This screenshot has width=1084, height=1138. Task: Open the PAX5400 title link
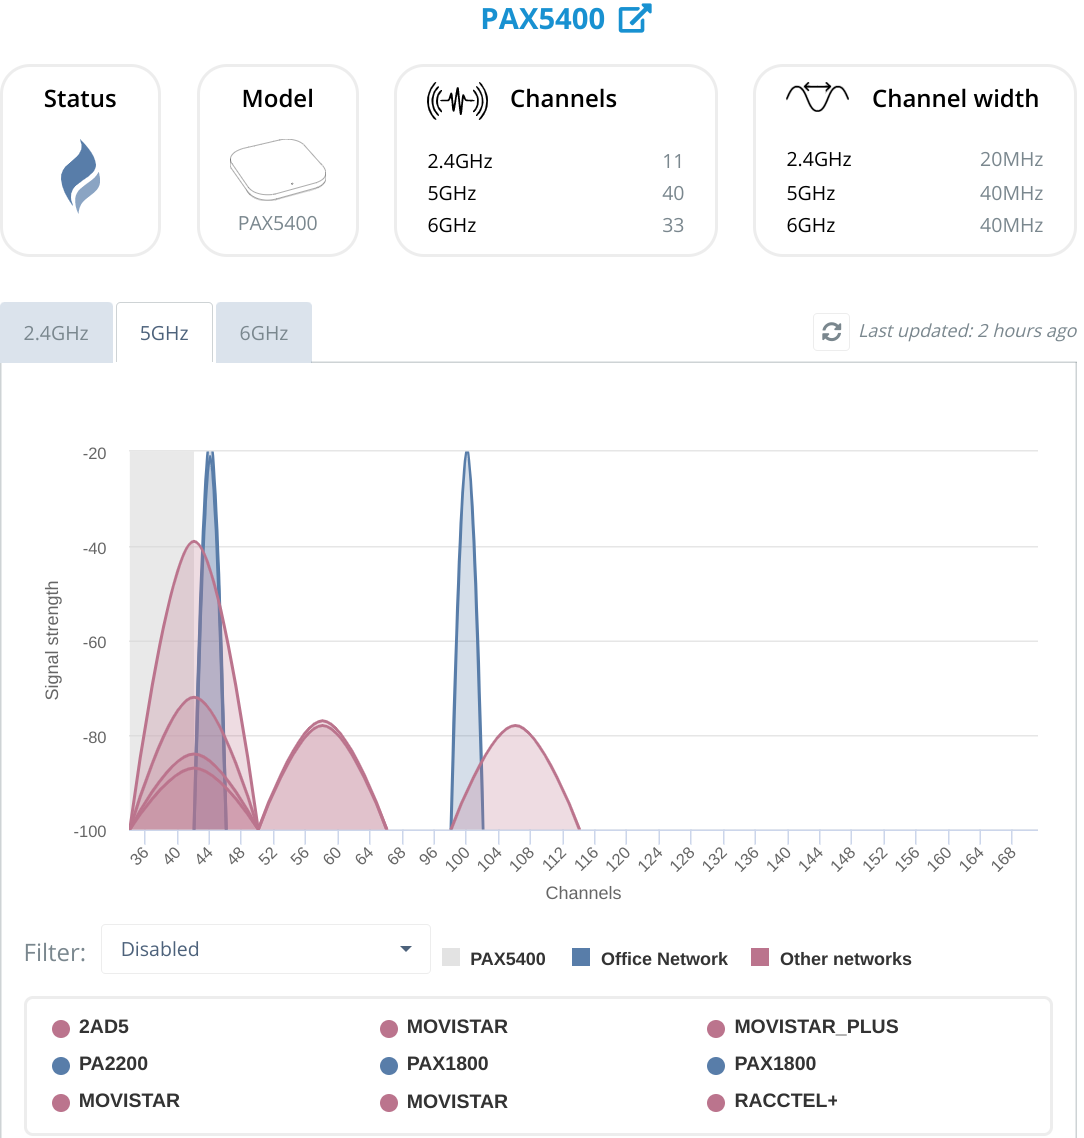(543, 19)
